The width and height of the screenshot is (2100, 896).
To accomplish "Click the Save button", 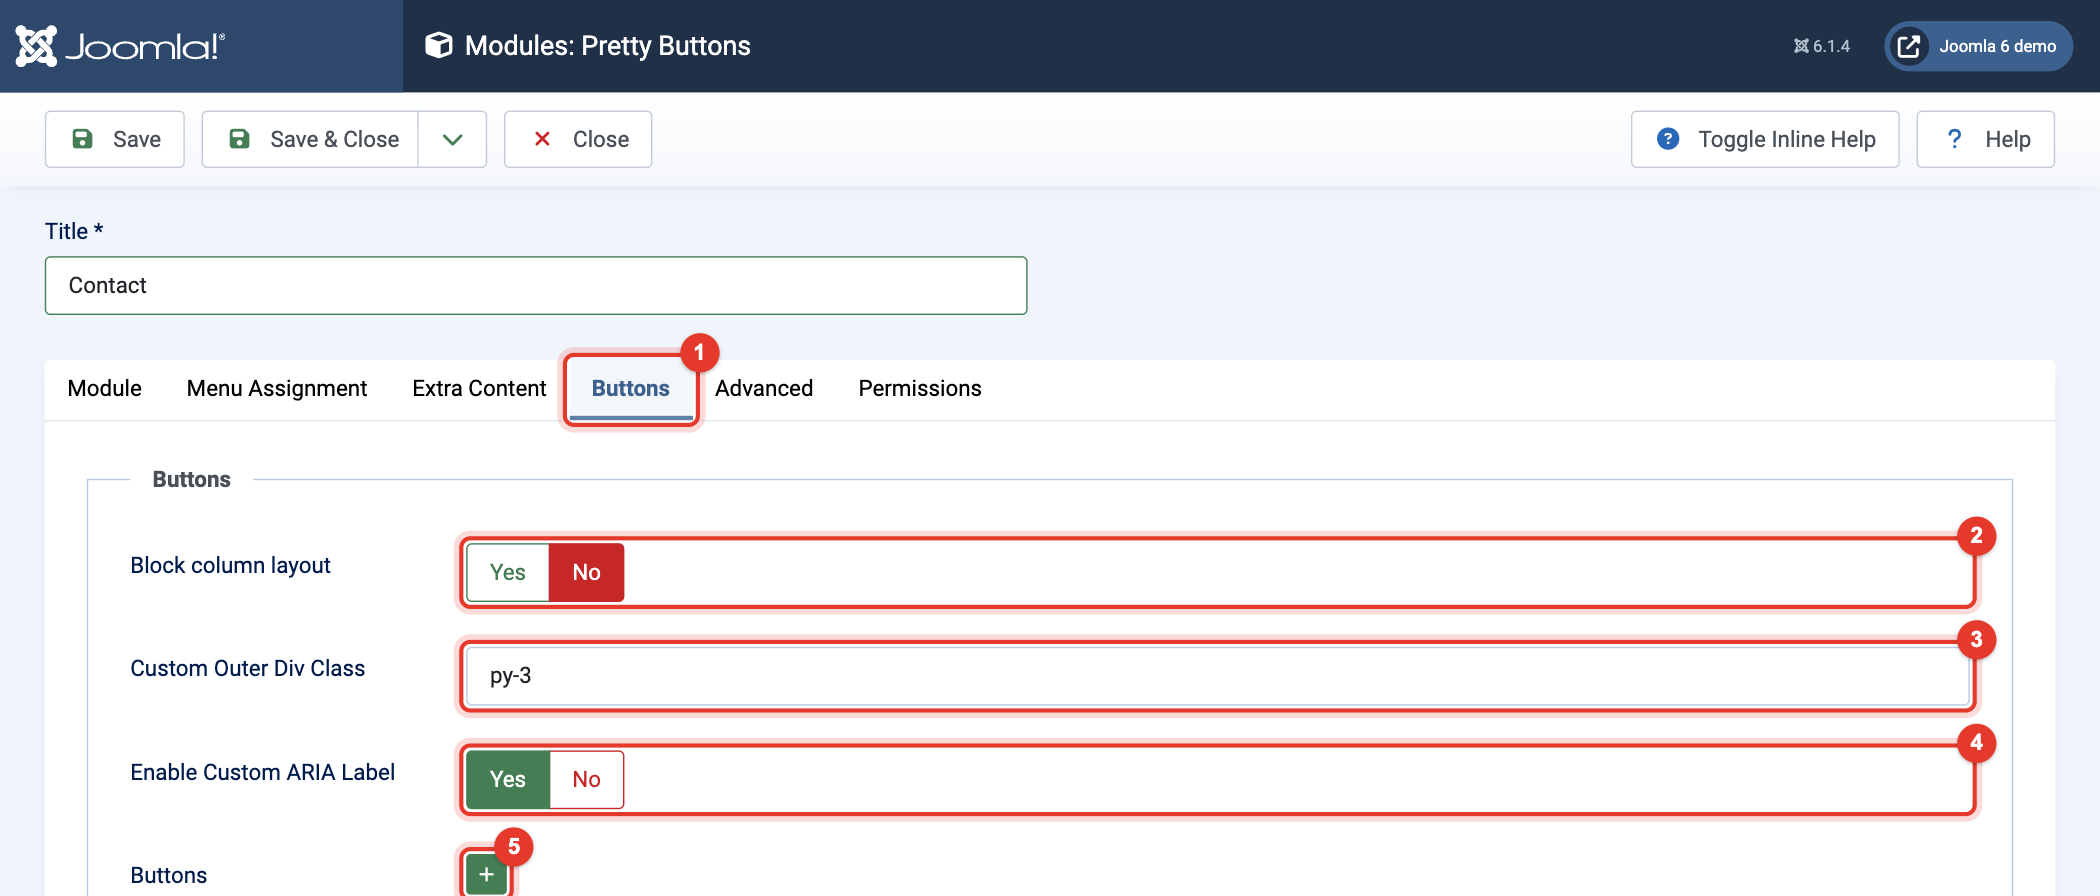I will (115, 139).
